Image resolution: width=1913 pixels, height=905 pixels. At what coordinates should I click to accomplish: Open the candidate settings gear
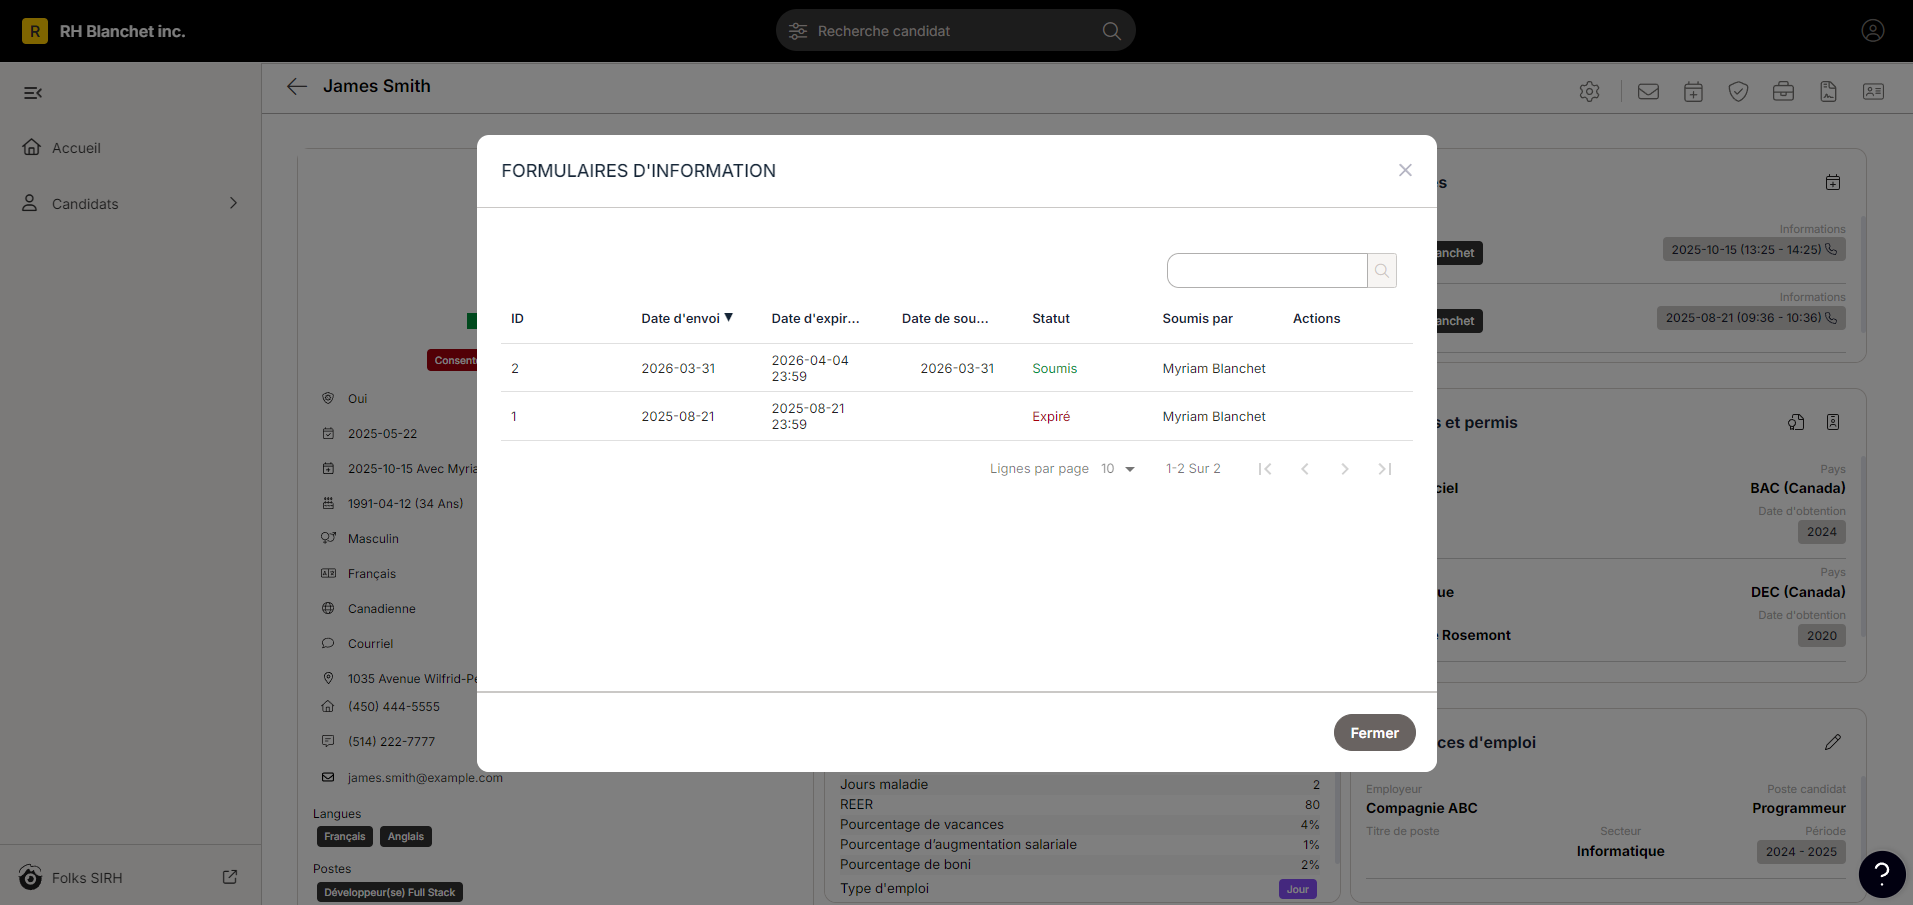tap(1590, 92)
